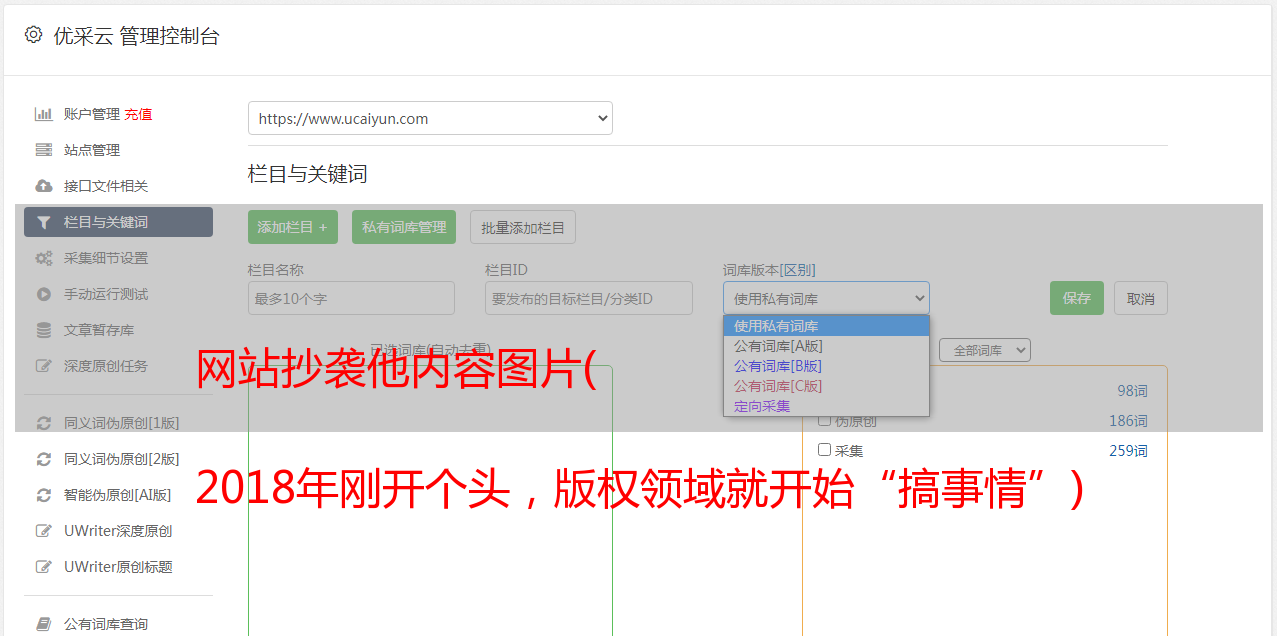1277x636 pixels.
Task: Click the gears icon for 采集细节设置
Action: (x=43, y=258)
